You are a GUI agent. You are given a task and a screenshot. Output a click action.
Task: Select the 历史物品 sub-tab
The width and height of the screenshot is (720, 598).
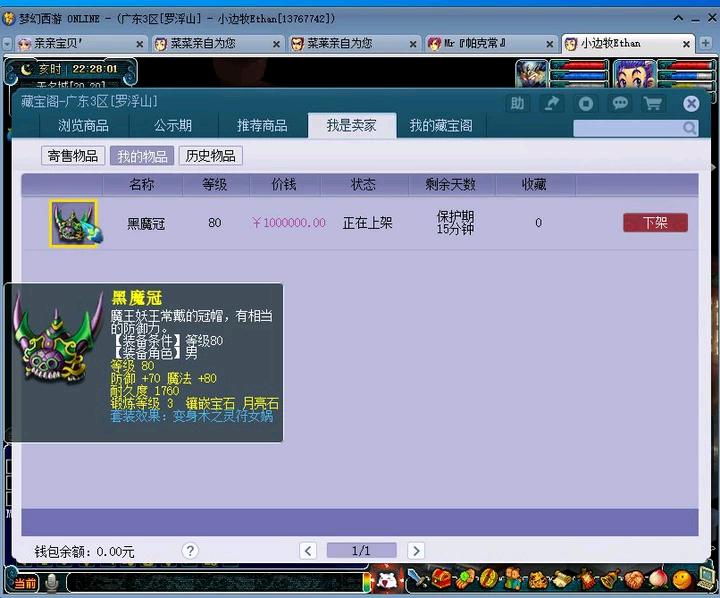coord(211,156)
